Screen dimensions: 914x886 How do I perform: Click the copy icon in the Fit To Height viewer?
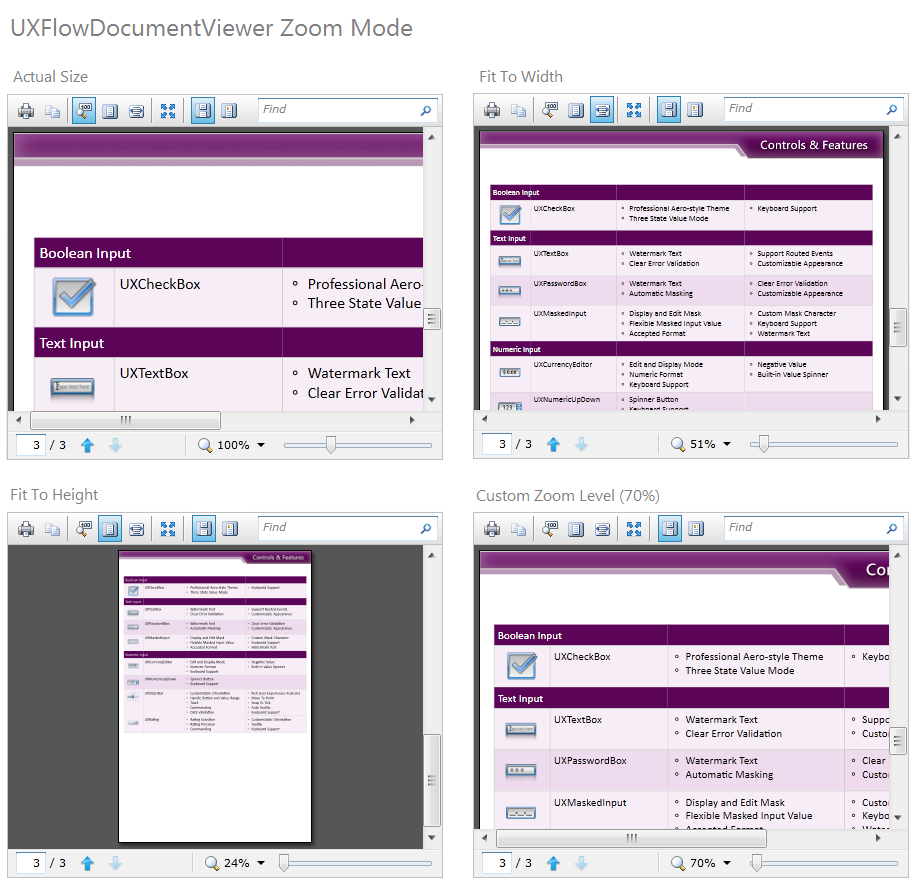(x=52, y=529)
